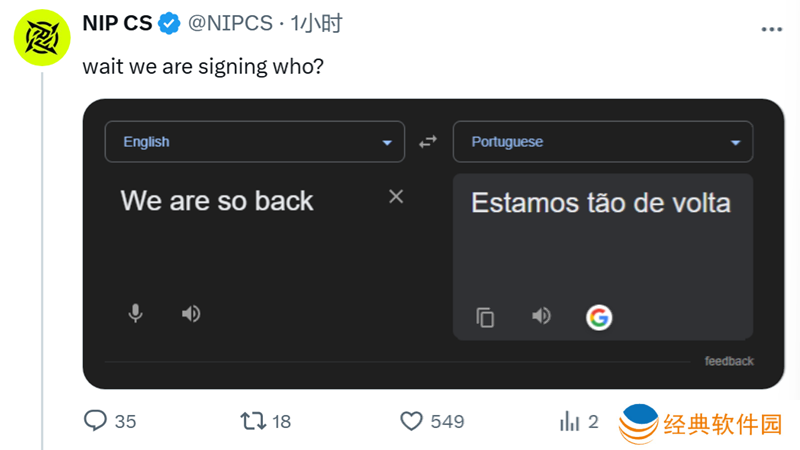Retweet the NIP CS post
Image resolution: width=800 pixels, height=450 pixels.
click(x=253, y=421)
